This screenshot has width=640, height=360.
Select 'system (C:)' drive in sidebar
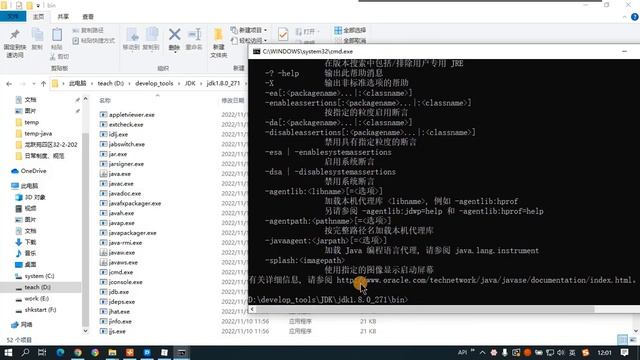point(39,276)
